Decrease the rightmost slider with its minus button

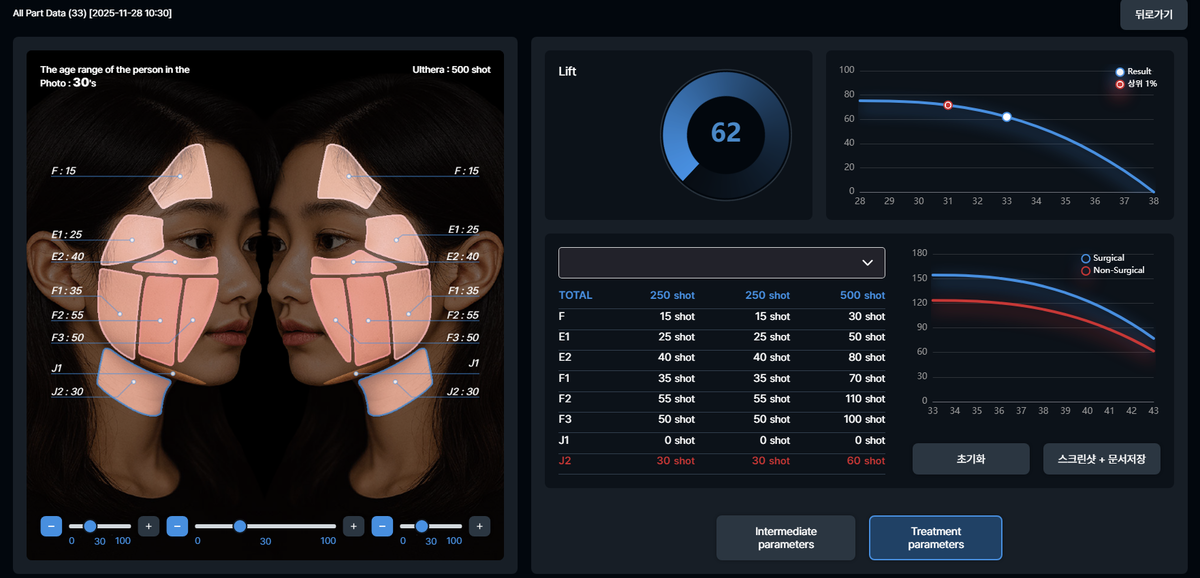click(x=382, y=526)
